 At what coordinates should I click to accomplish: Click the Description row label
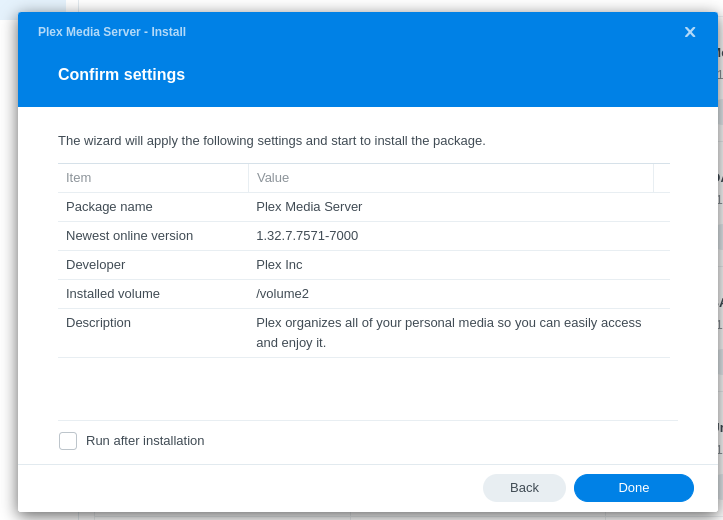tap(98, 323)
